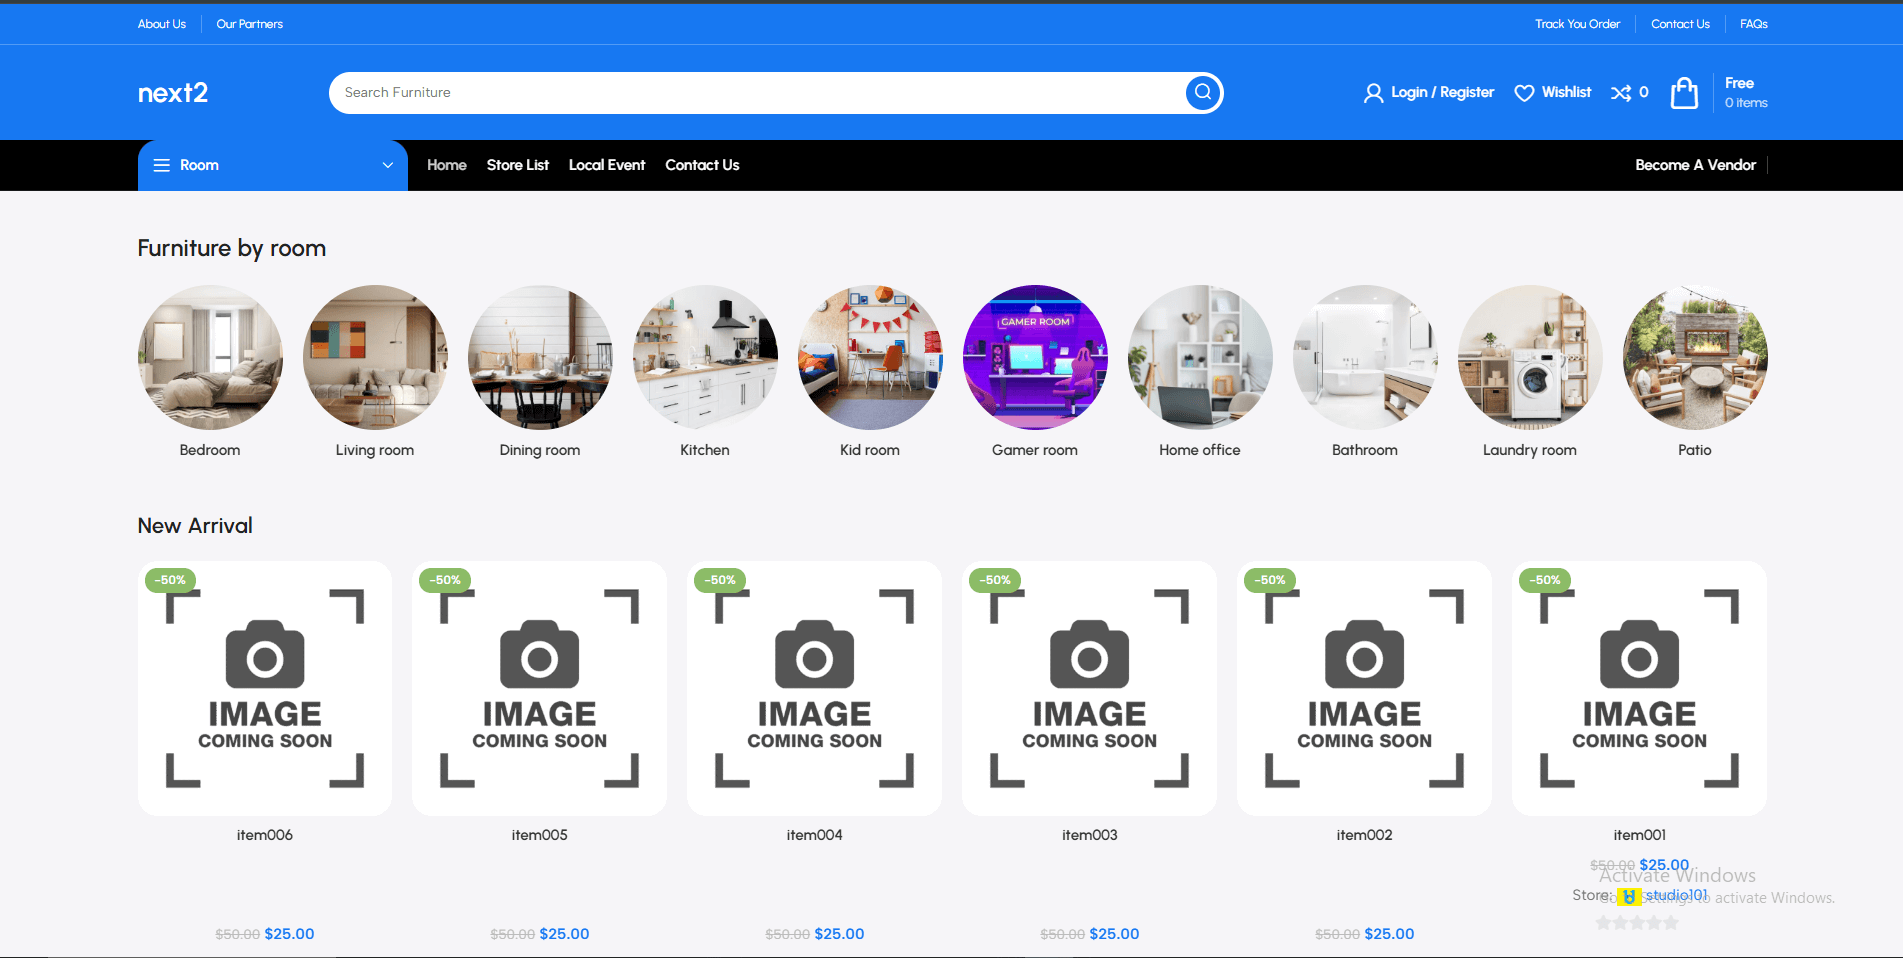1903x958 pixels.
Task: Expand the Room dropdown chevron
Action: 388,165
